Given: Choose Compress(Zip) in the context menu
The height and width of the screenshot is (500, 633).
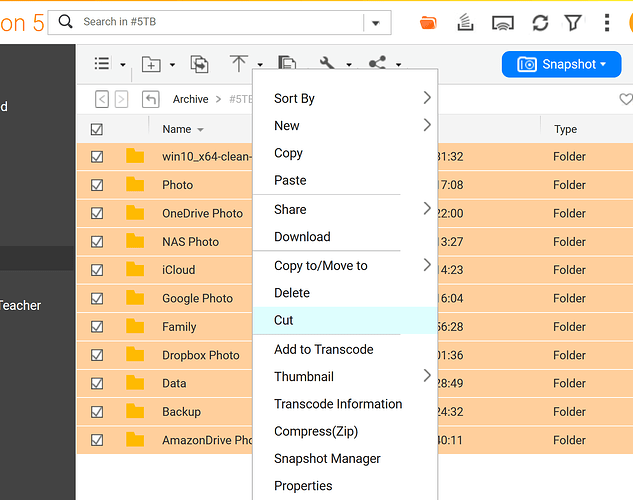Looking at the screenshot, I should pos(316,431).
